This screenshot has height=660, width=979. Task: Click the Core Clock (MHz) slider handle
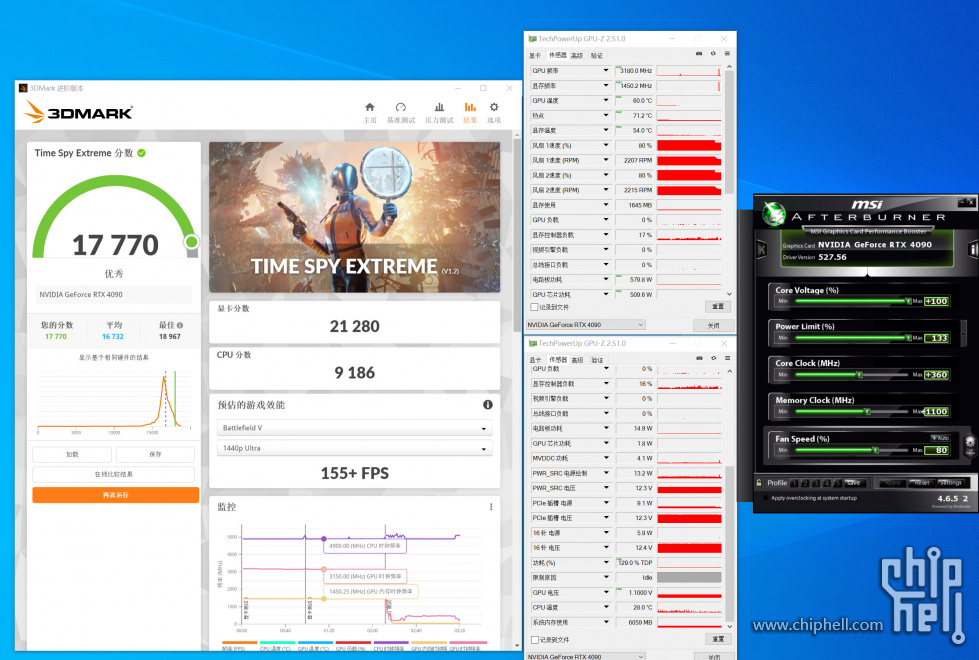click(x=859, y=375)
